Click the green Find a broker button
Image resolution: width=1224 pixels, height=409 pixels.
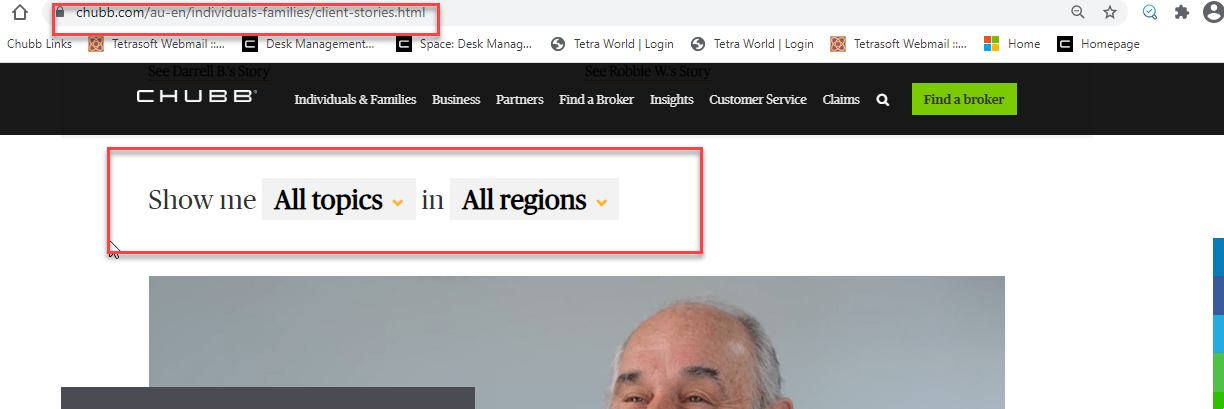click(964, 100)
